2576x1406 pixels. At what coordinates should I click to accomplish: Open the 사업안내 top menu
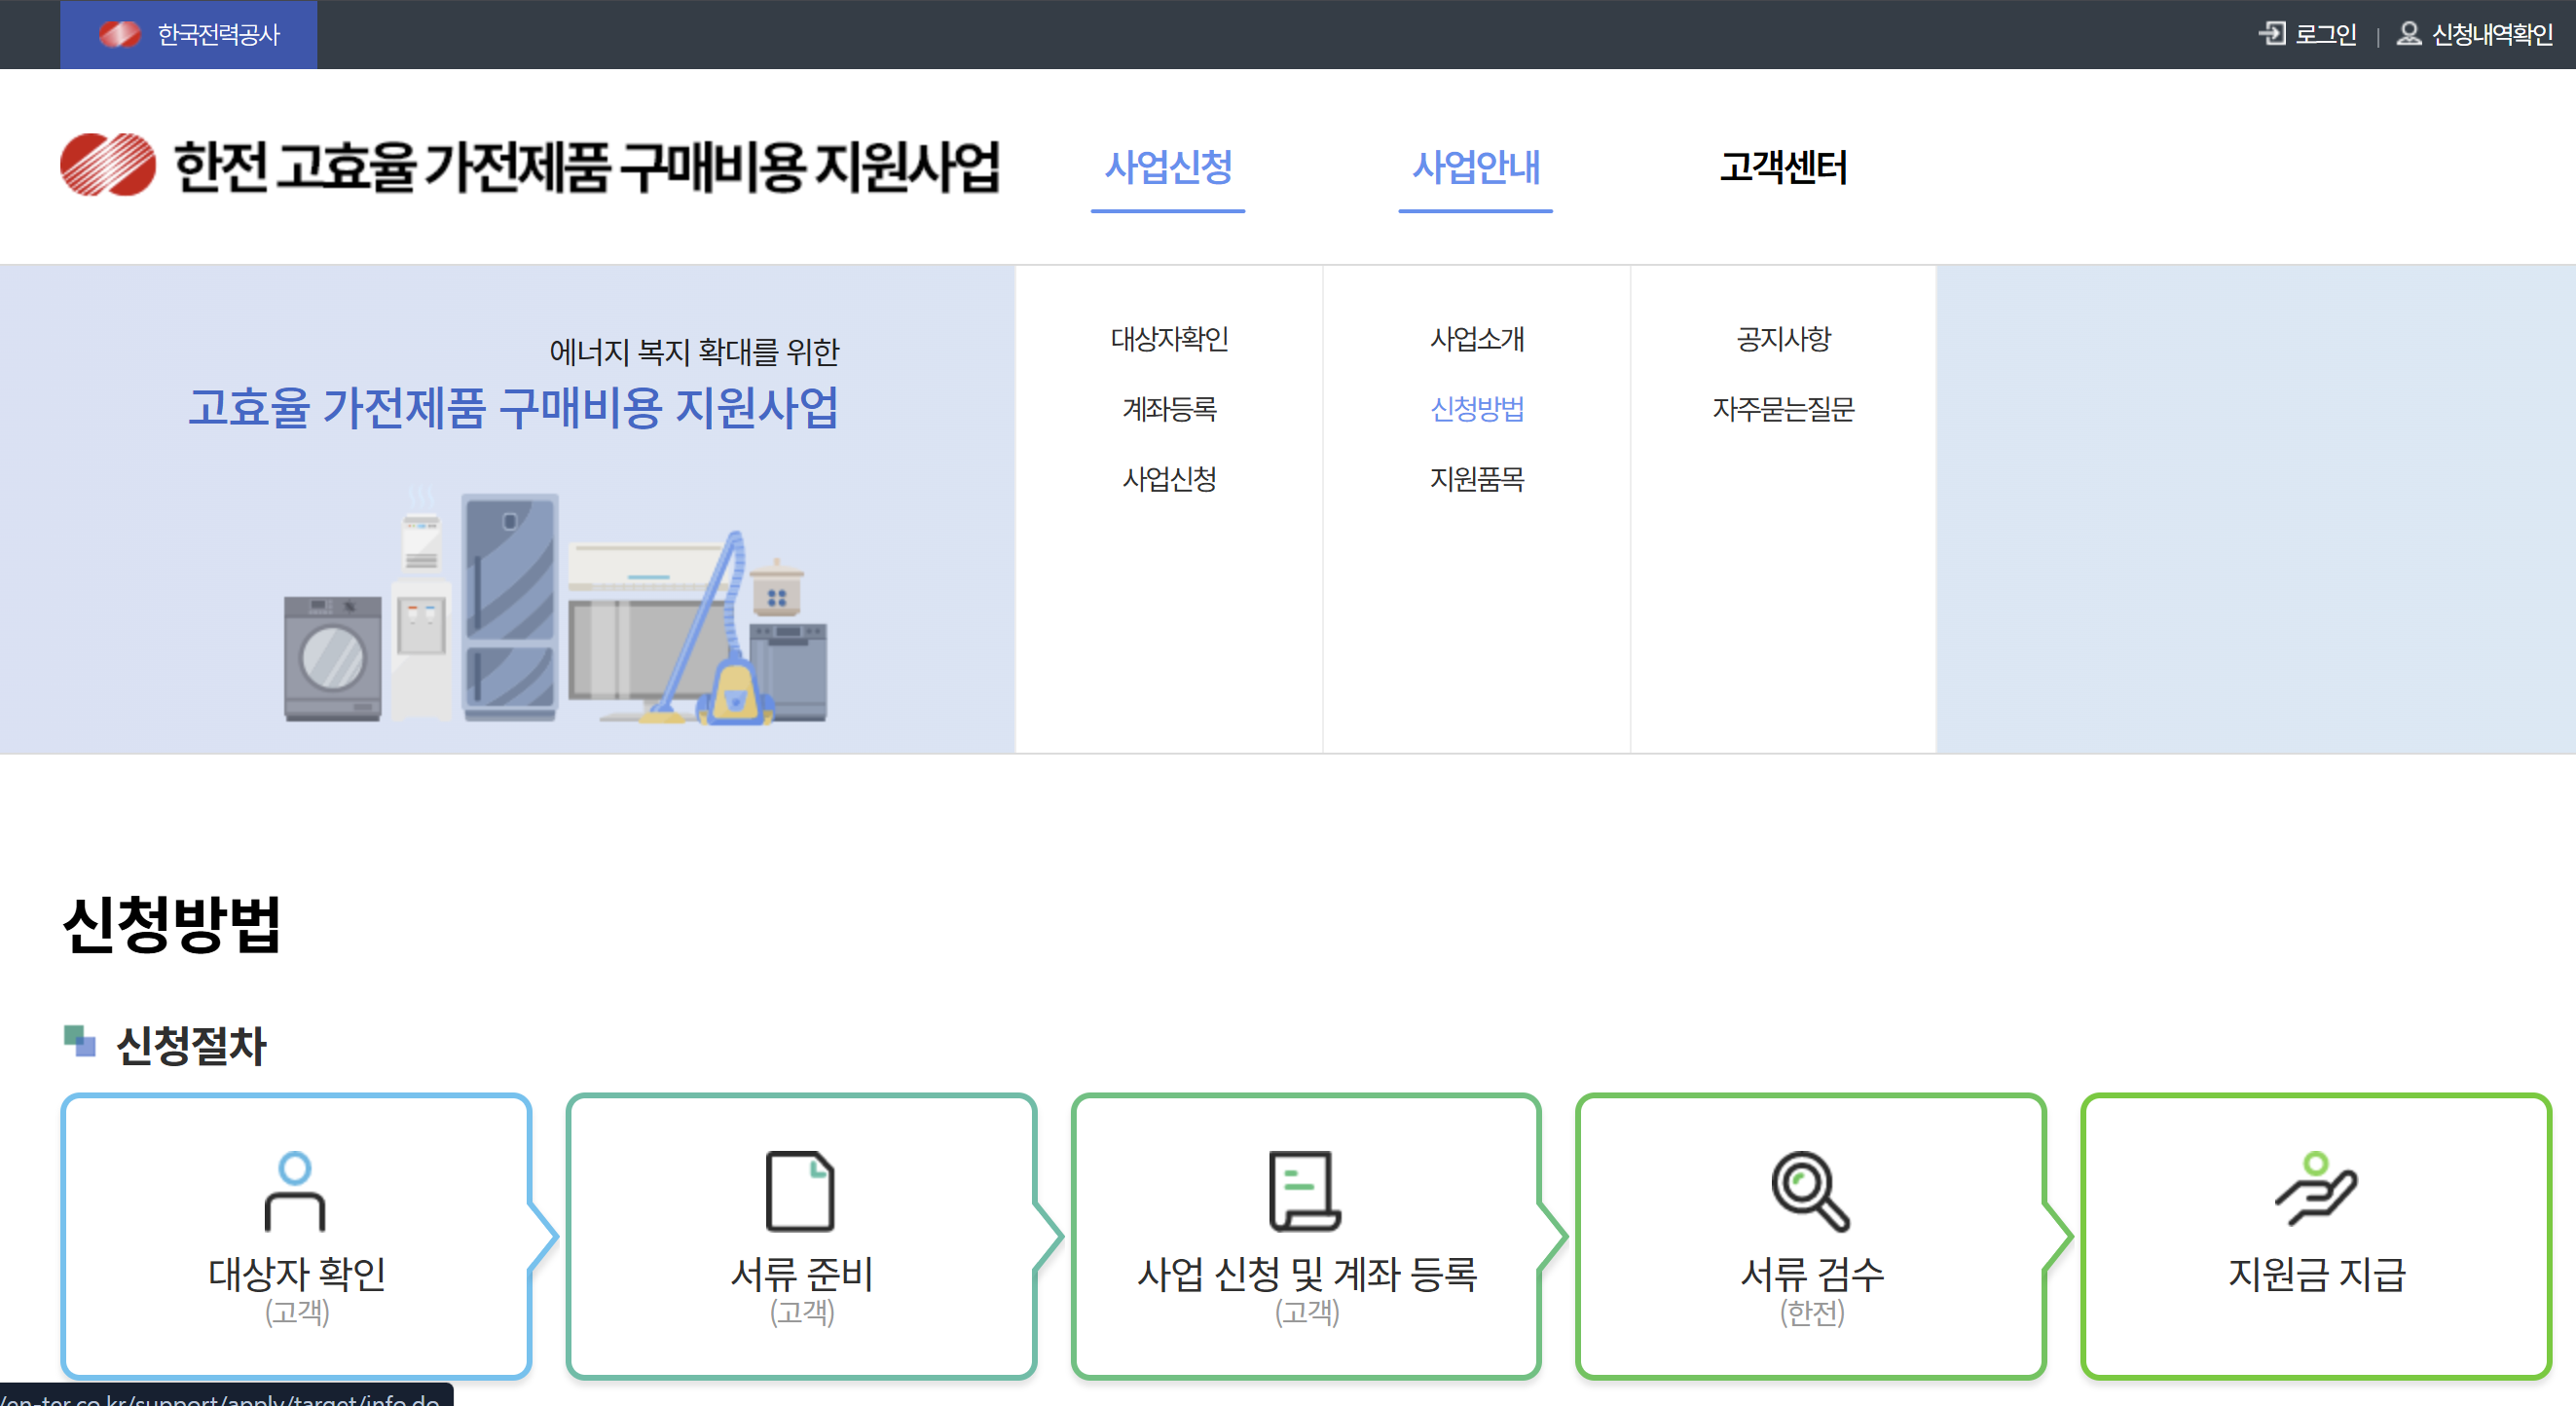point(1475,167)
